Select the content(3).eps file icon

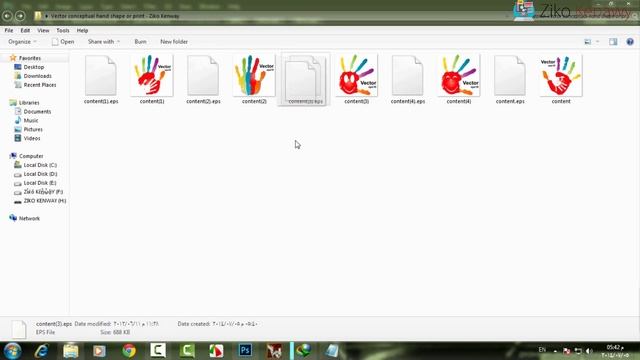[304, 78]
